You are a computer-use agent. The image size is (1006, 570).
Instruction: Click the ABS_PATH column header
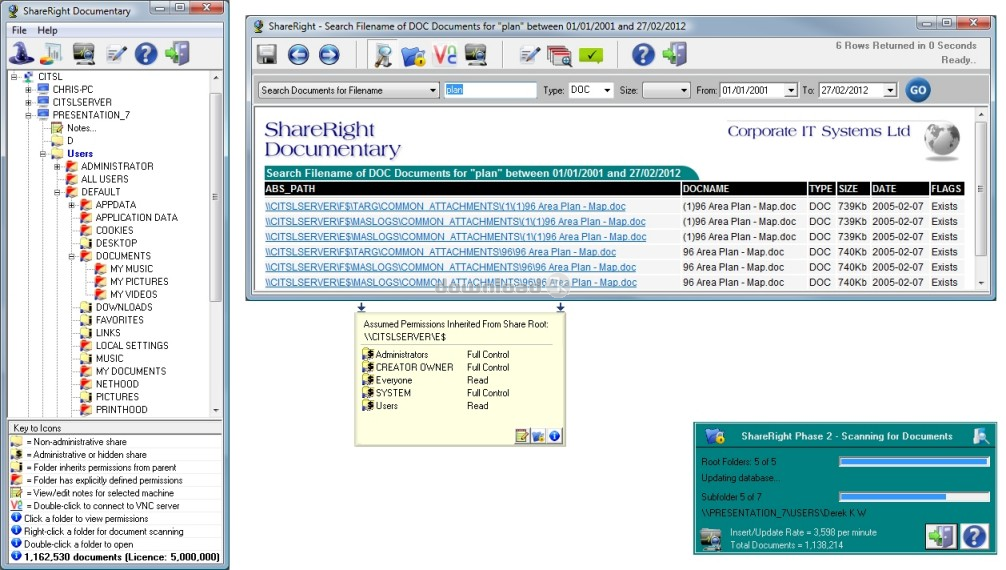click(472, 189)
